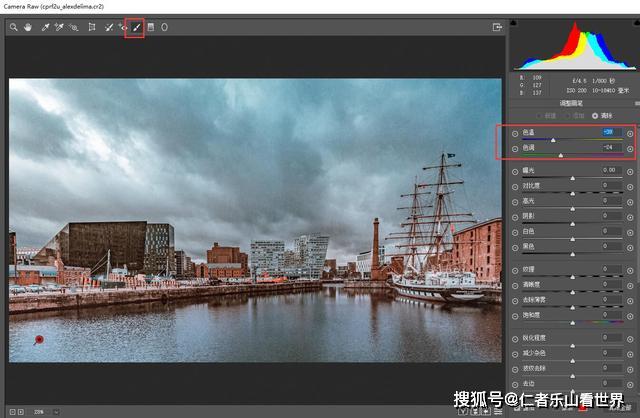
Task: Increase 去边 with its plus icon
Action: coord(630,385)
